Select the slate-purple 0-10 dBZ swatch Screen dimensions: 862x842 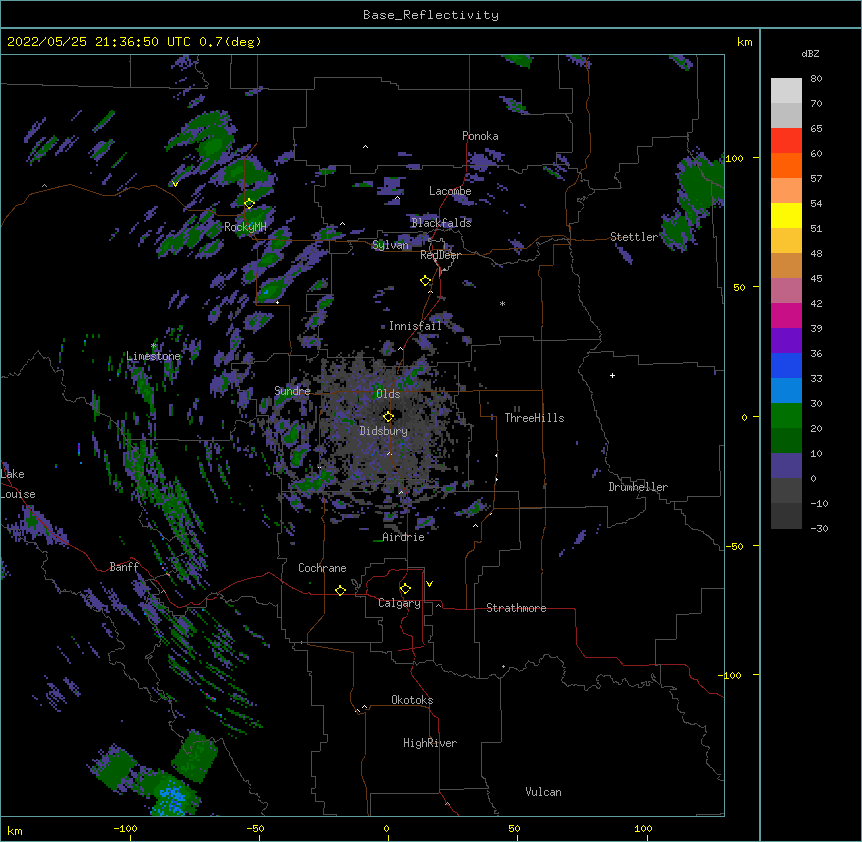786,466
